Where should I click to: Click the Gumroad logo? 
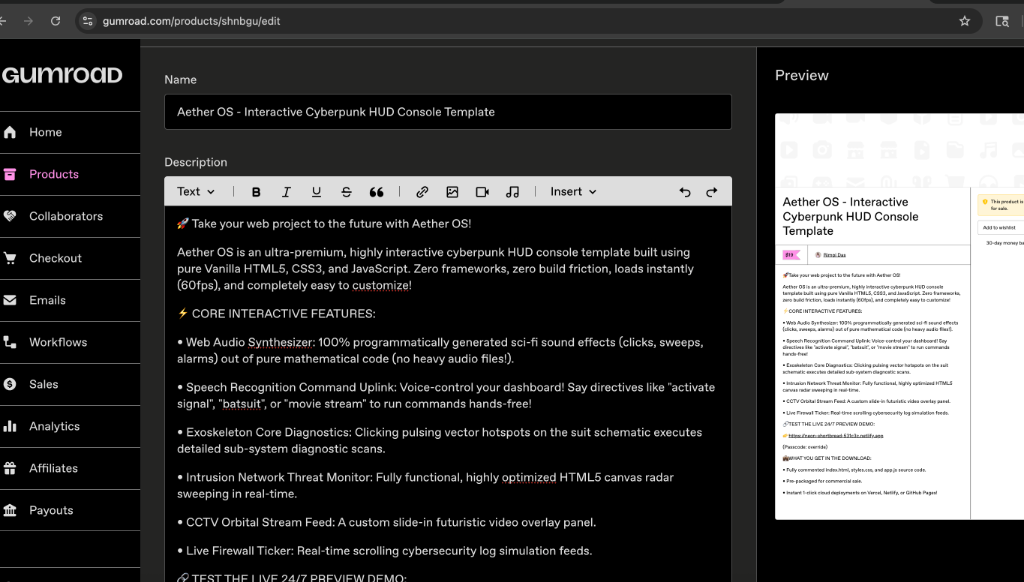(62, 75)
